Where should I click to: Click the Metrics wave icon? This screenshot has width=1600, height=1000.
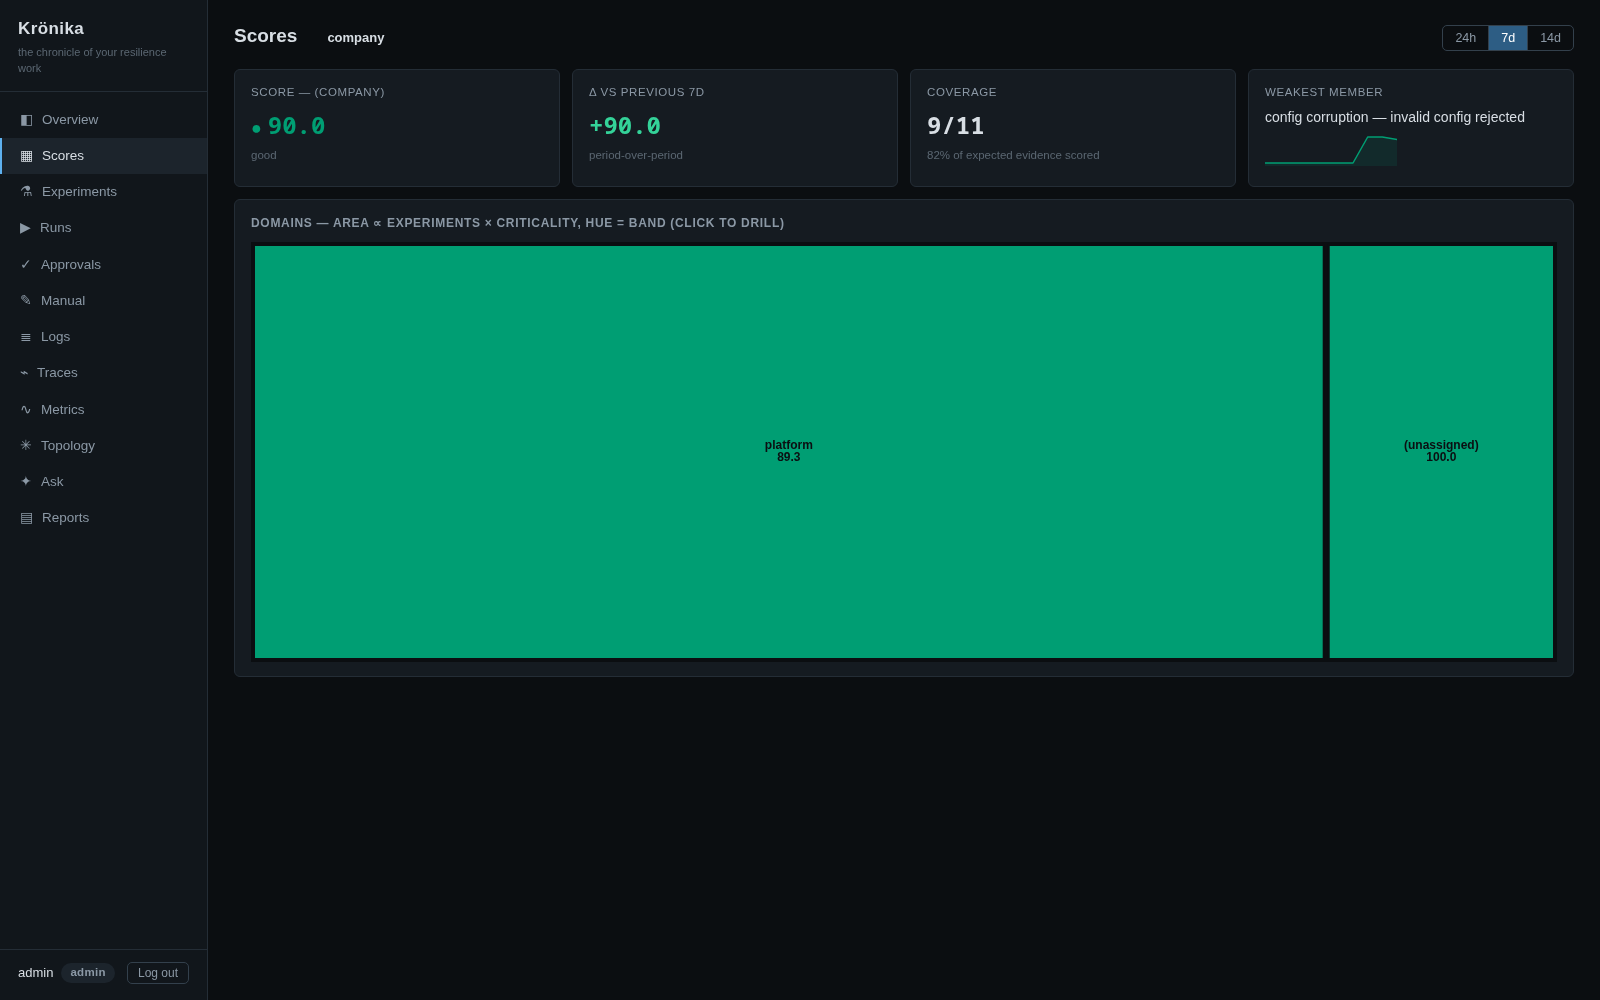click(x=26, y=410)
